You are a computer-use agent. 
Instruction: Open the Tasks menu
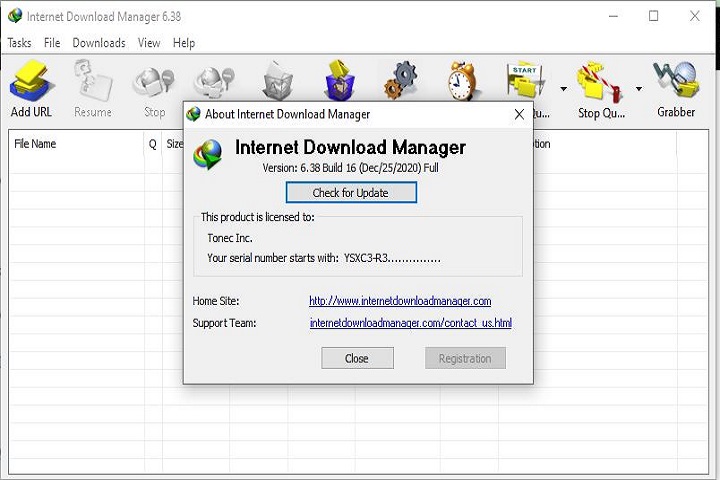point(20,43)
